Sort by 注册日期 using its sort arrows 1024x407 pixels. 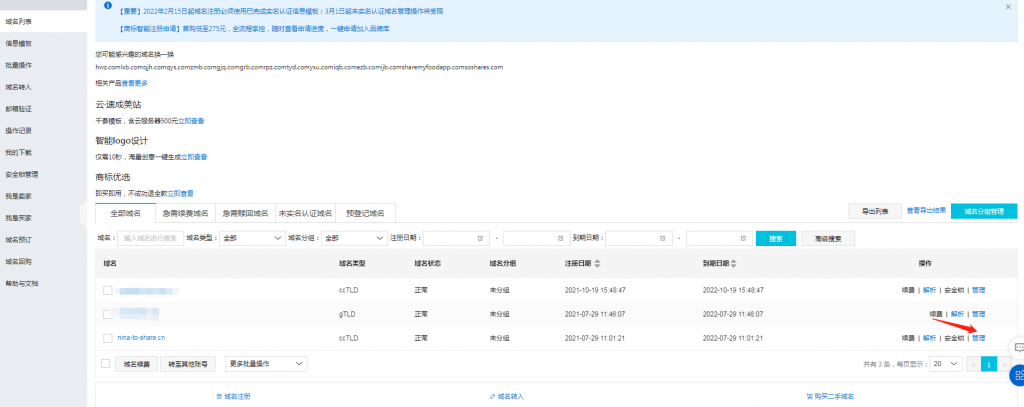(597, 263)
